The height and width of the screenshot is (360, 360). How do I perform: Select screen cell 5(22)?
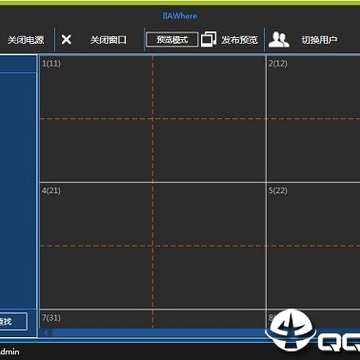[314, 246]
